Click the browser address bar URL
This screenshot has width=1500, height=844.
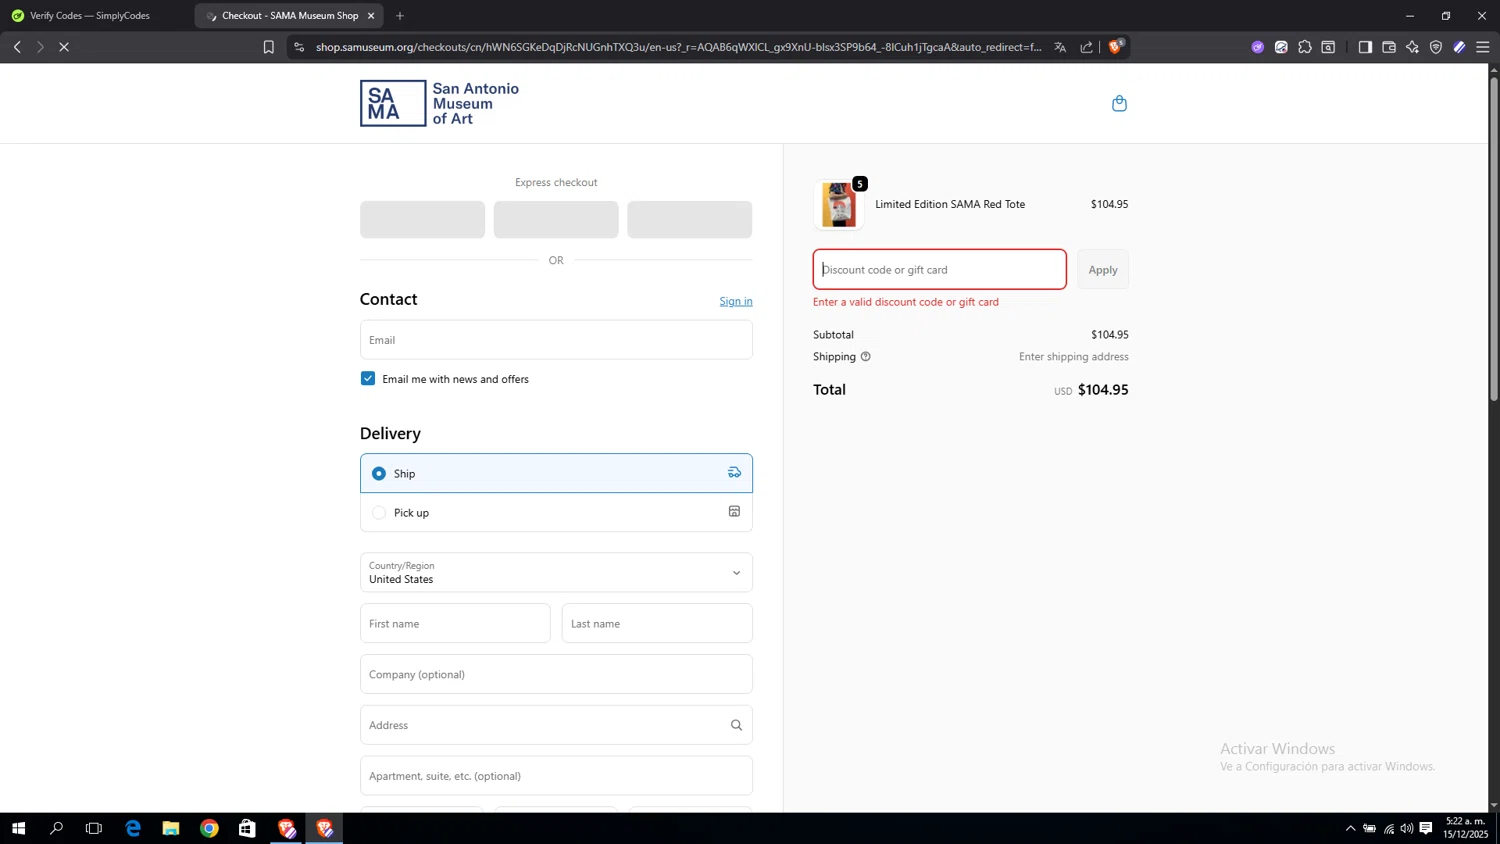coord(678,47)
